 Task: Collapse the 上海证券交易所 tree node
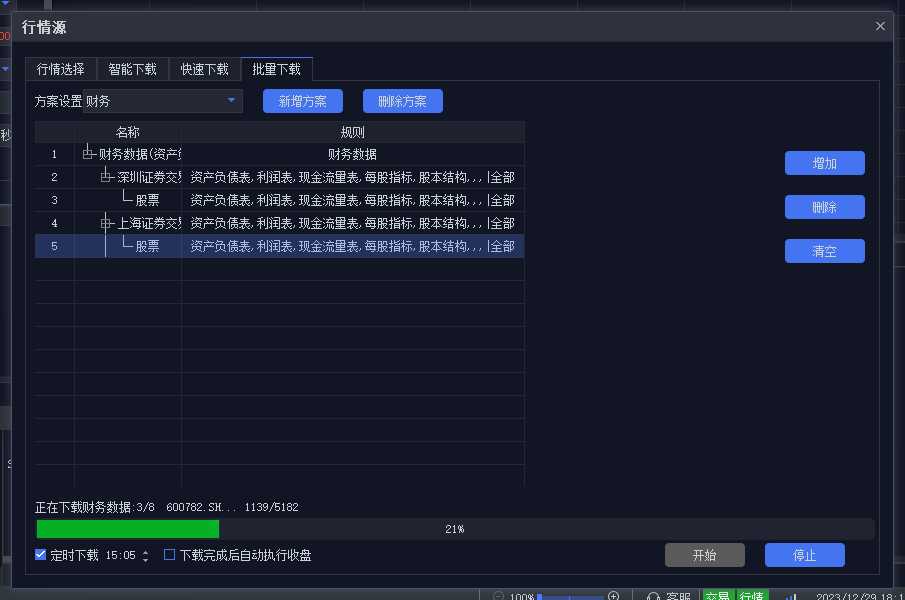106,223
